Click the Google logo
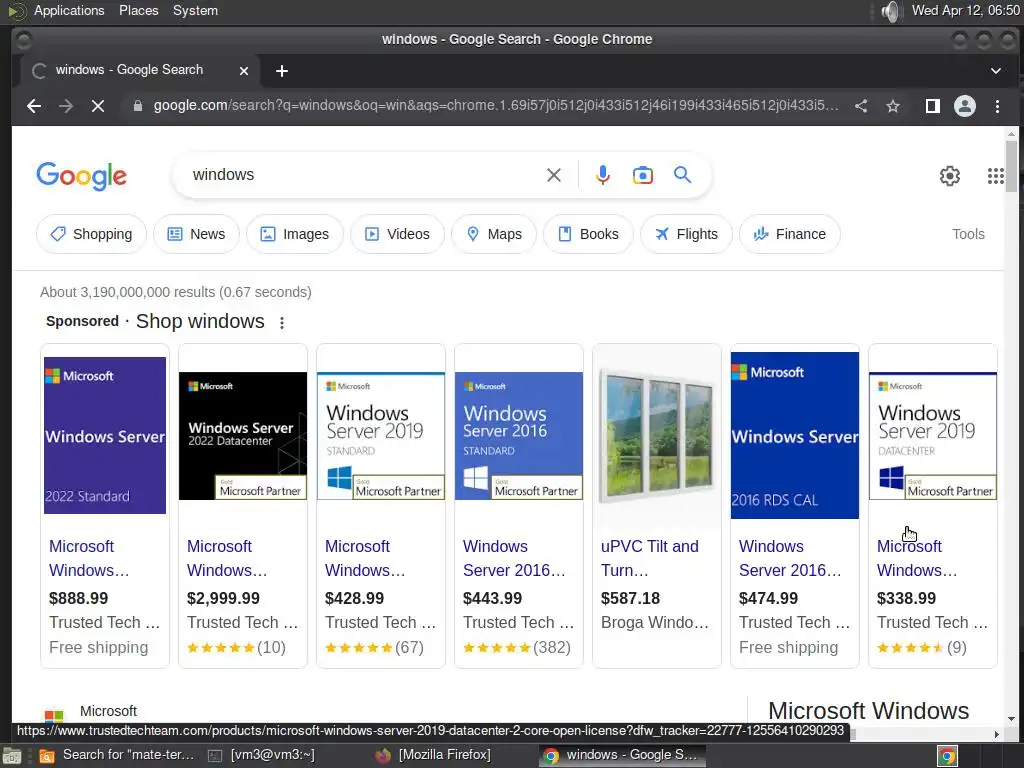This screenshot has width=1024, height=768. (82, 176)
